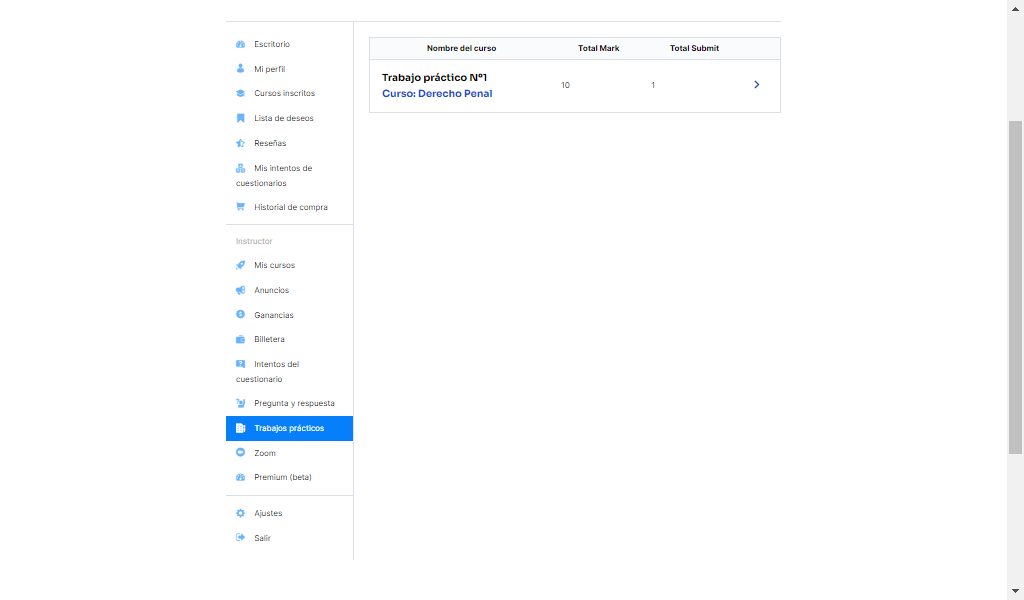This screenshot has height=600, width=1024.
Task: Click the Escritorio dashboard icon
Action: [x=240, y=44]
